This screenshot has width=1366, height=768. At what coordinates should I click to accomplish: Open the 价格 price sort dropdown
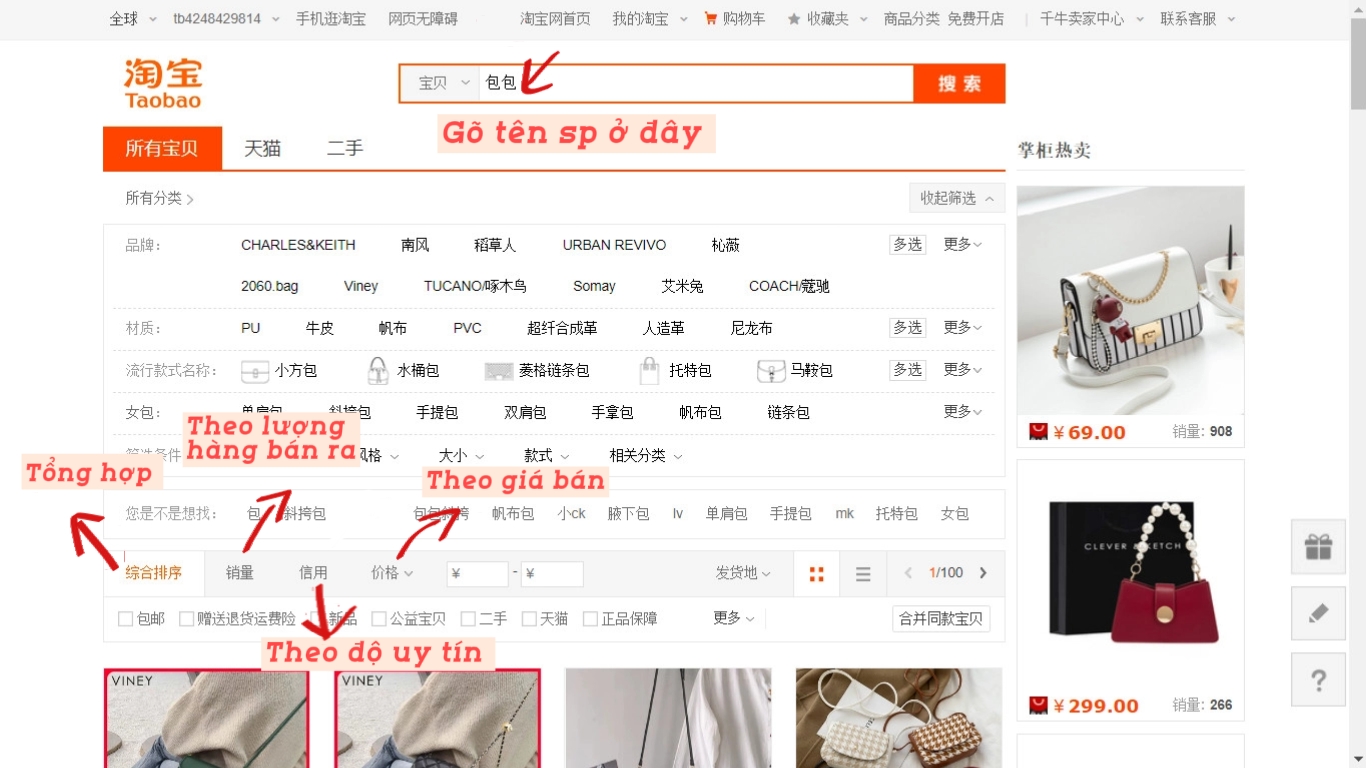pyautogui.click(x=392, y=573)
